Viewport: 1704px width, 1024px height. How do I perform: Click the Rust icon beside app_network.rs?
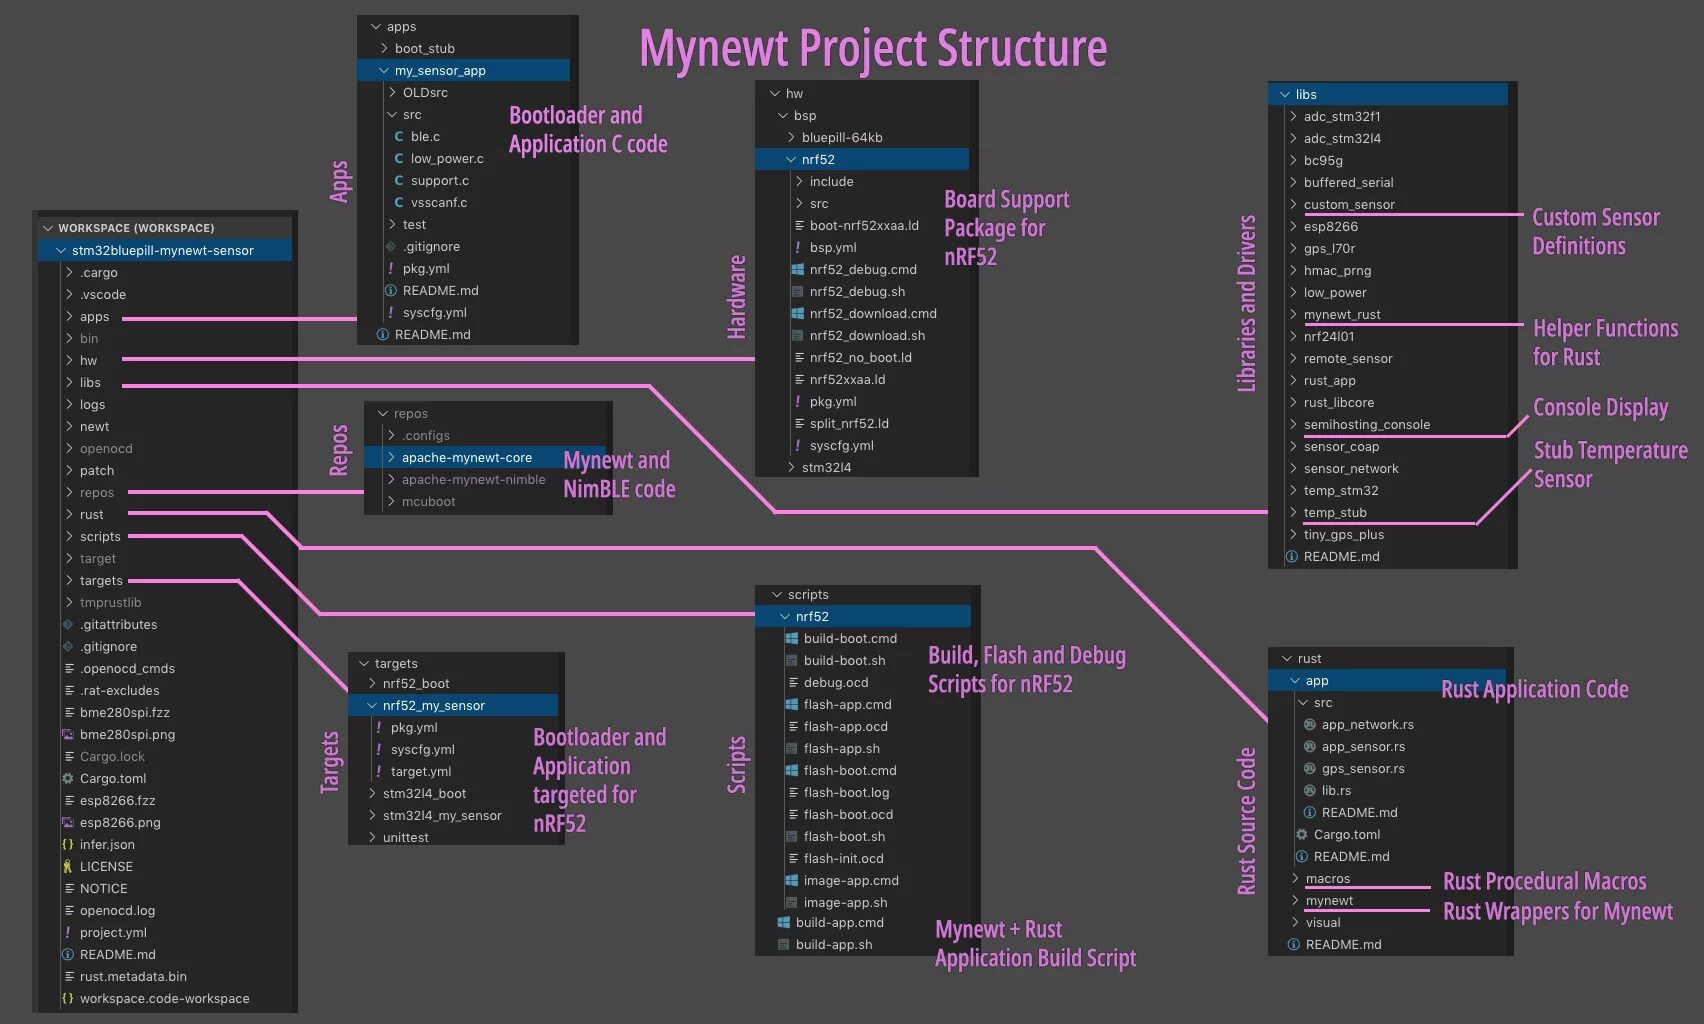pos(1310,724)
